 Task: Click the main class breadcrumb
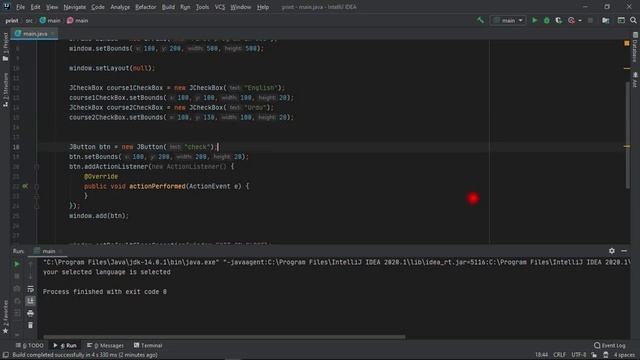[50, 20]
